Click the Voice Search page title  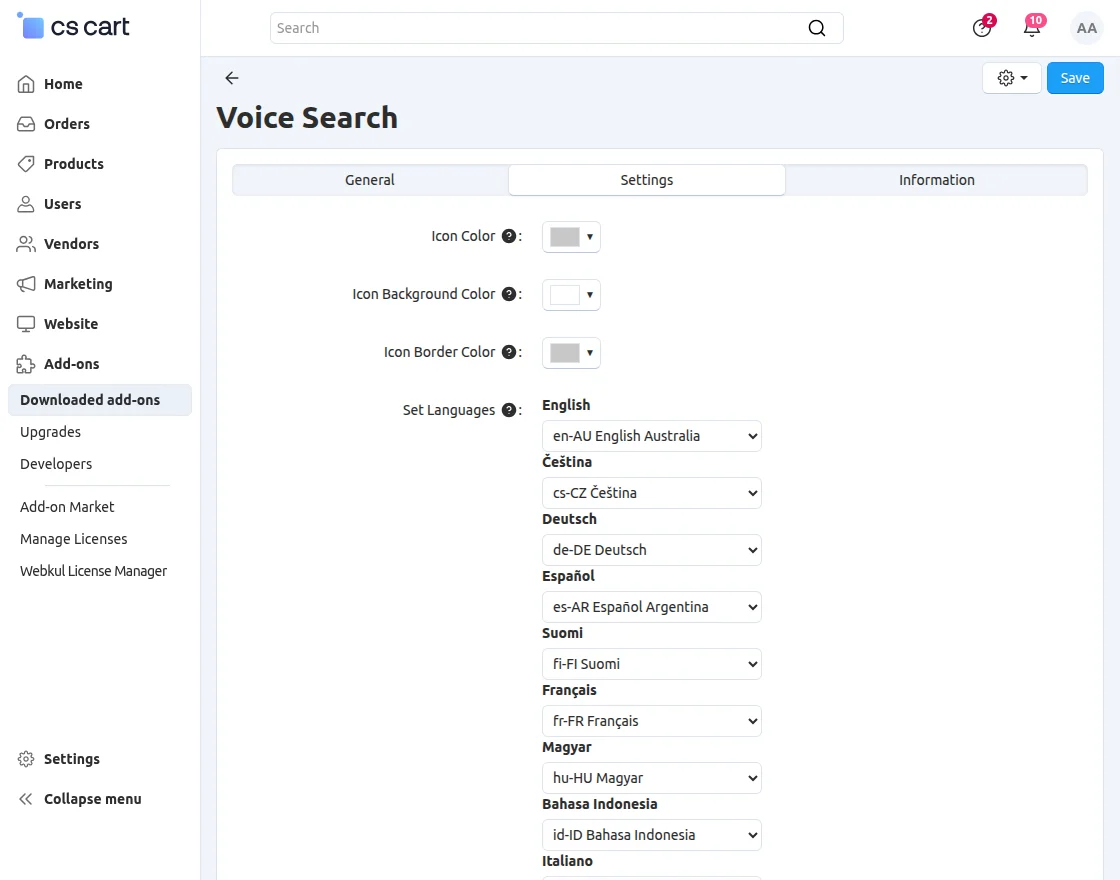pyautogui.click(x=307, y=118)
